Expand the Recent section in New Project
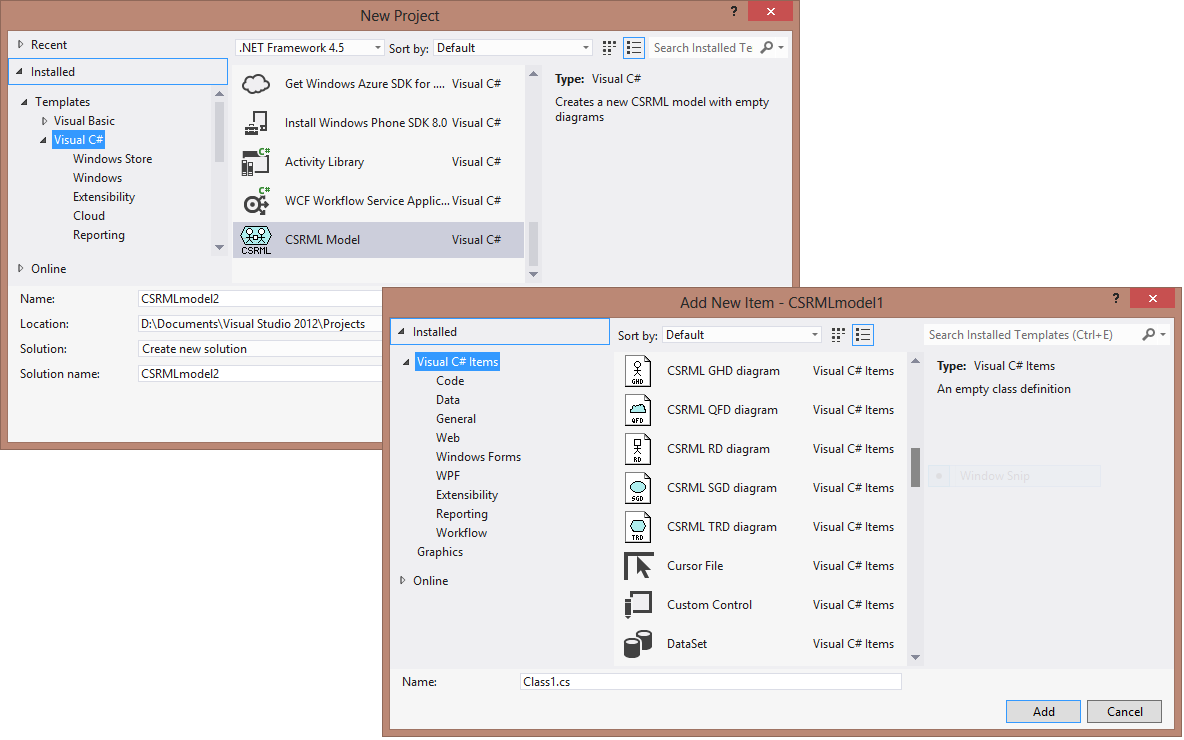The image size is (1184, 740). click(20, 45)
